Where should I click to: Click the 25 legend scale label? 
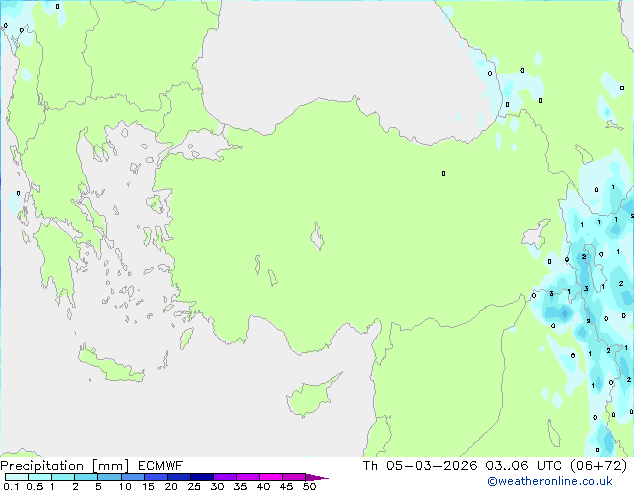pyautogui.click(x=194, y=486)
